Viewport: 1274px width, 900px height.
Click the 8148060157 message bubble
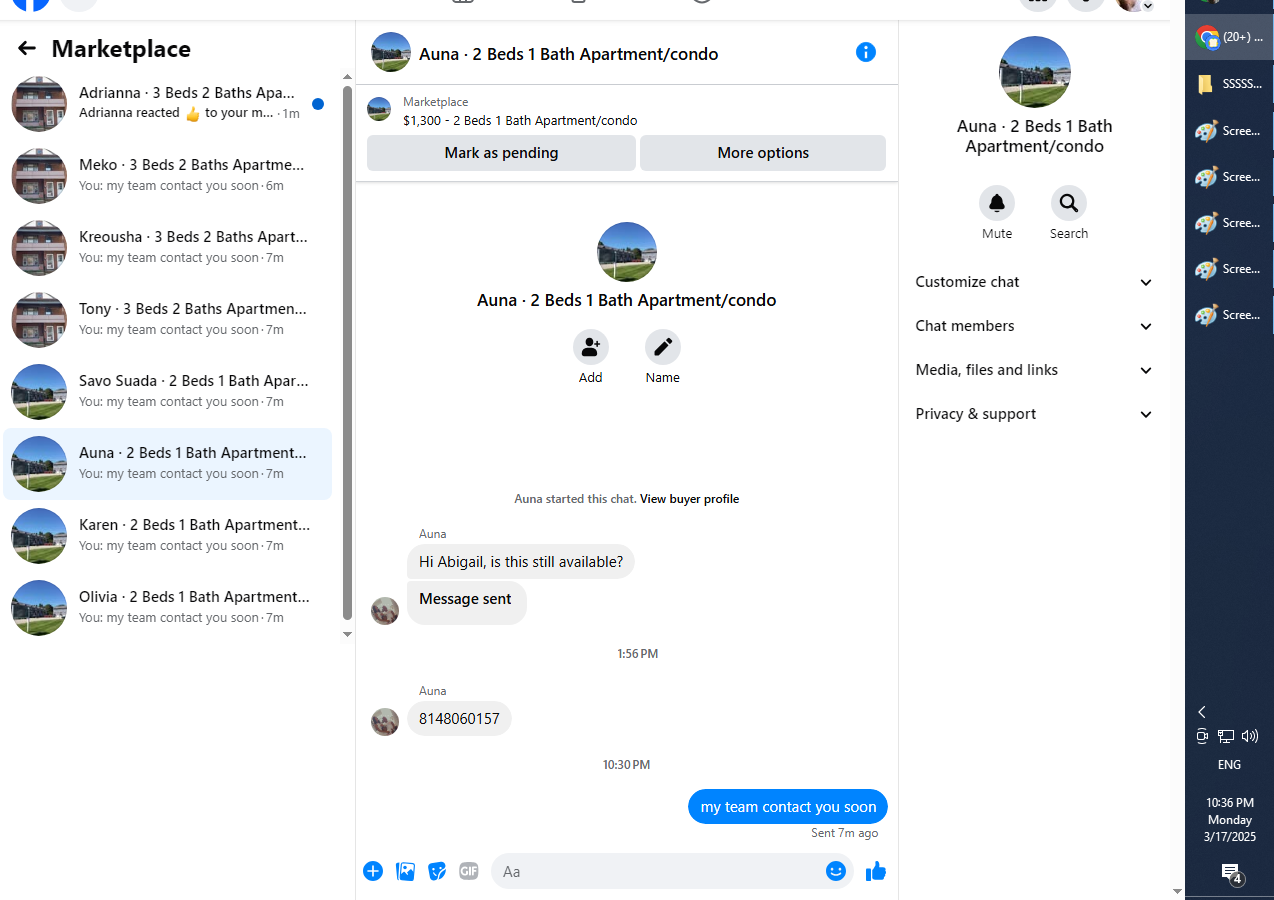click(x=459, y=719)
